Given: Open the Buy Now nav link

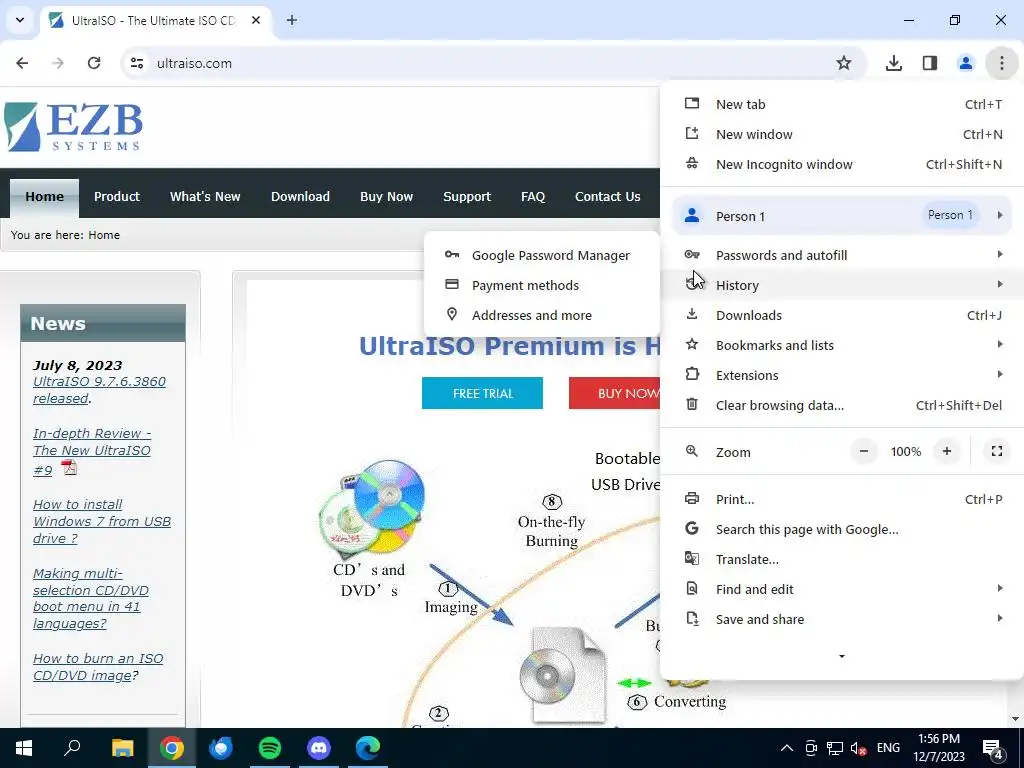Looking at the screenshot, I should pyautogui.click(x=387, y=197).
